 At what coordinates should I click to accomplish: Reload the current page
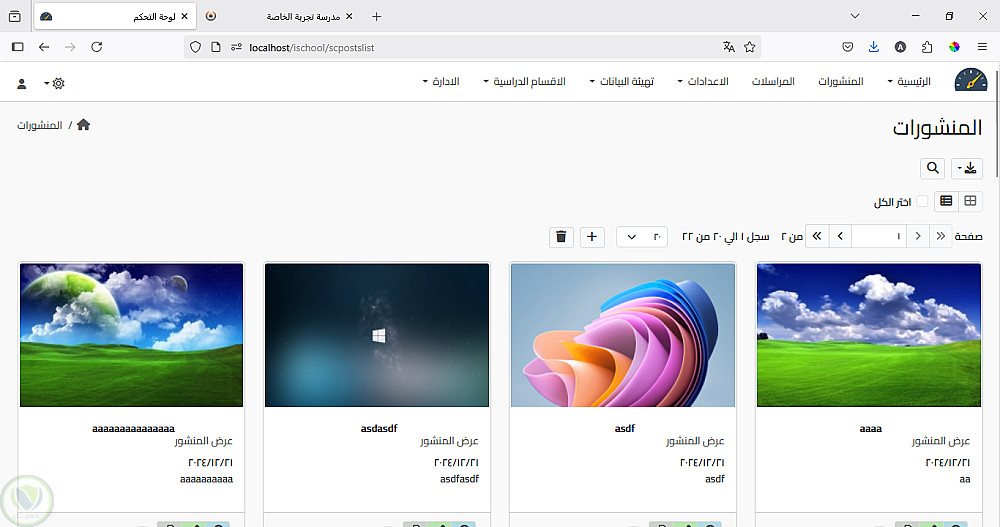click(97, 47)
